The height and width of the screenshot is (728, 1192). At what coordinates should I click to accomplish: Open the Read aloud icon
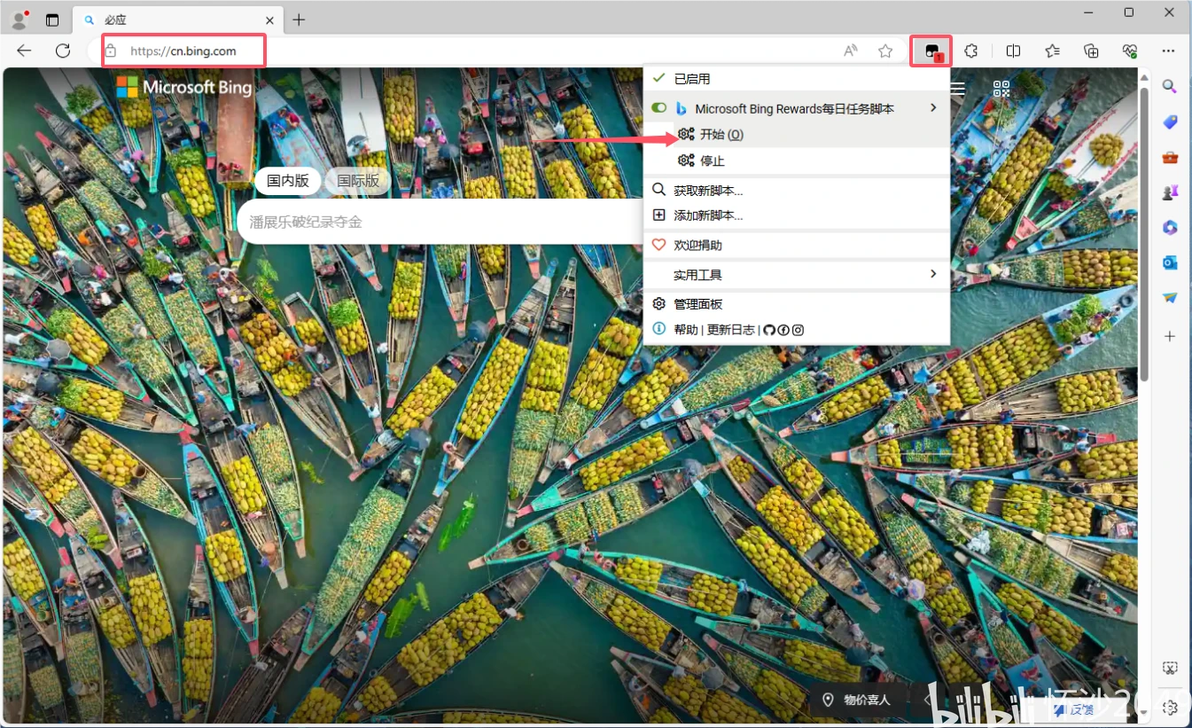[851, 51]
